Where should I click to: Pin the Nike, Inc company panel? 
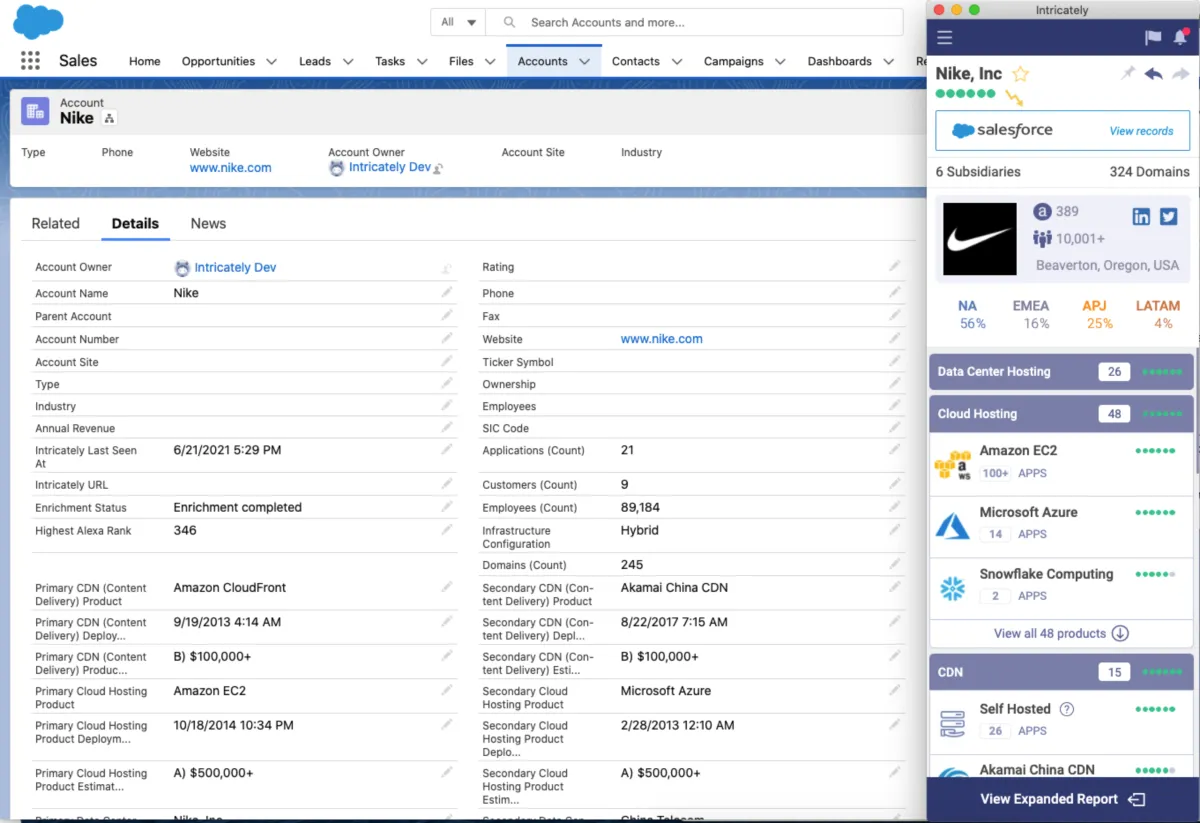coord(1128,73)
